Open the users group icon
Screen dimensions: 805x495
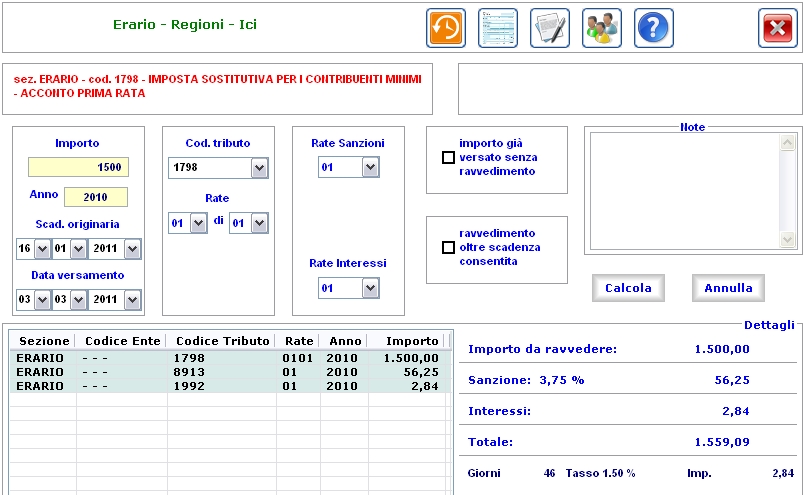click(x=602, y=28)
